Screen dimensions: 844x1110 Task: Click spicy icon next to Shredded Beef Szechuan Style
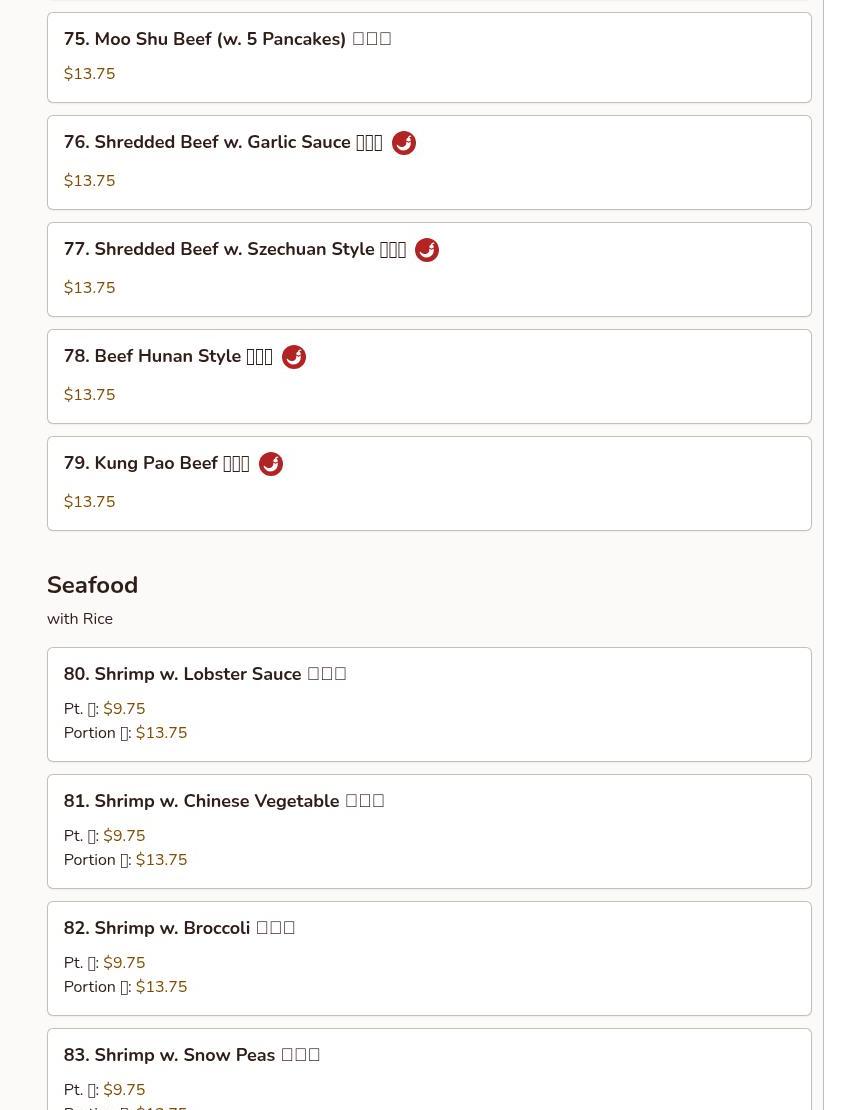[x=426, y=250]
